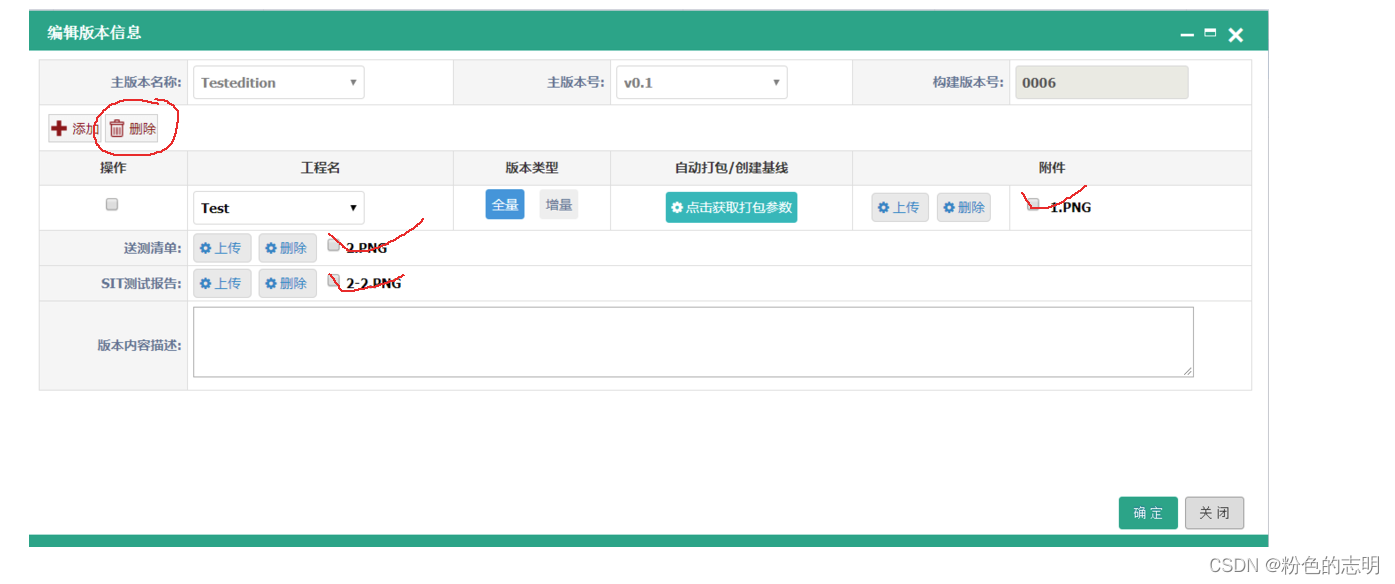Click the 构建版本号 field showing 0006
Viewport: 1395px width, 584px height.
[1102, 83]
